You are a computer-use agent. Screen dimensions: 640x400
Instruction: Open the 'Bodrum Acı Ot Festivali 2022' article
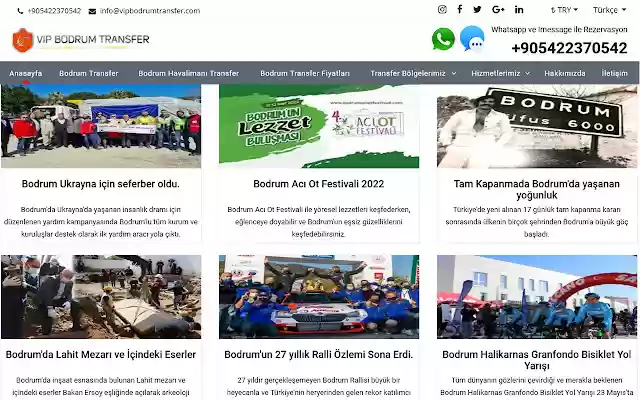point(319,184)
